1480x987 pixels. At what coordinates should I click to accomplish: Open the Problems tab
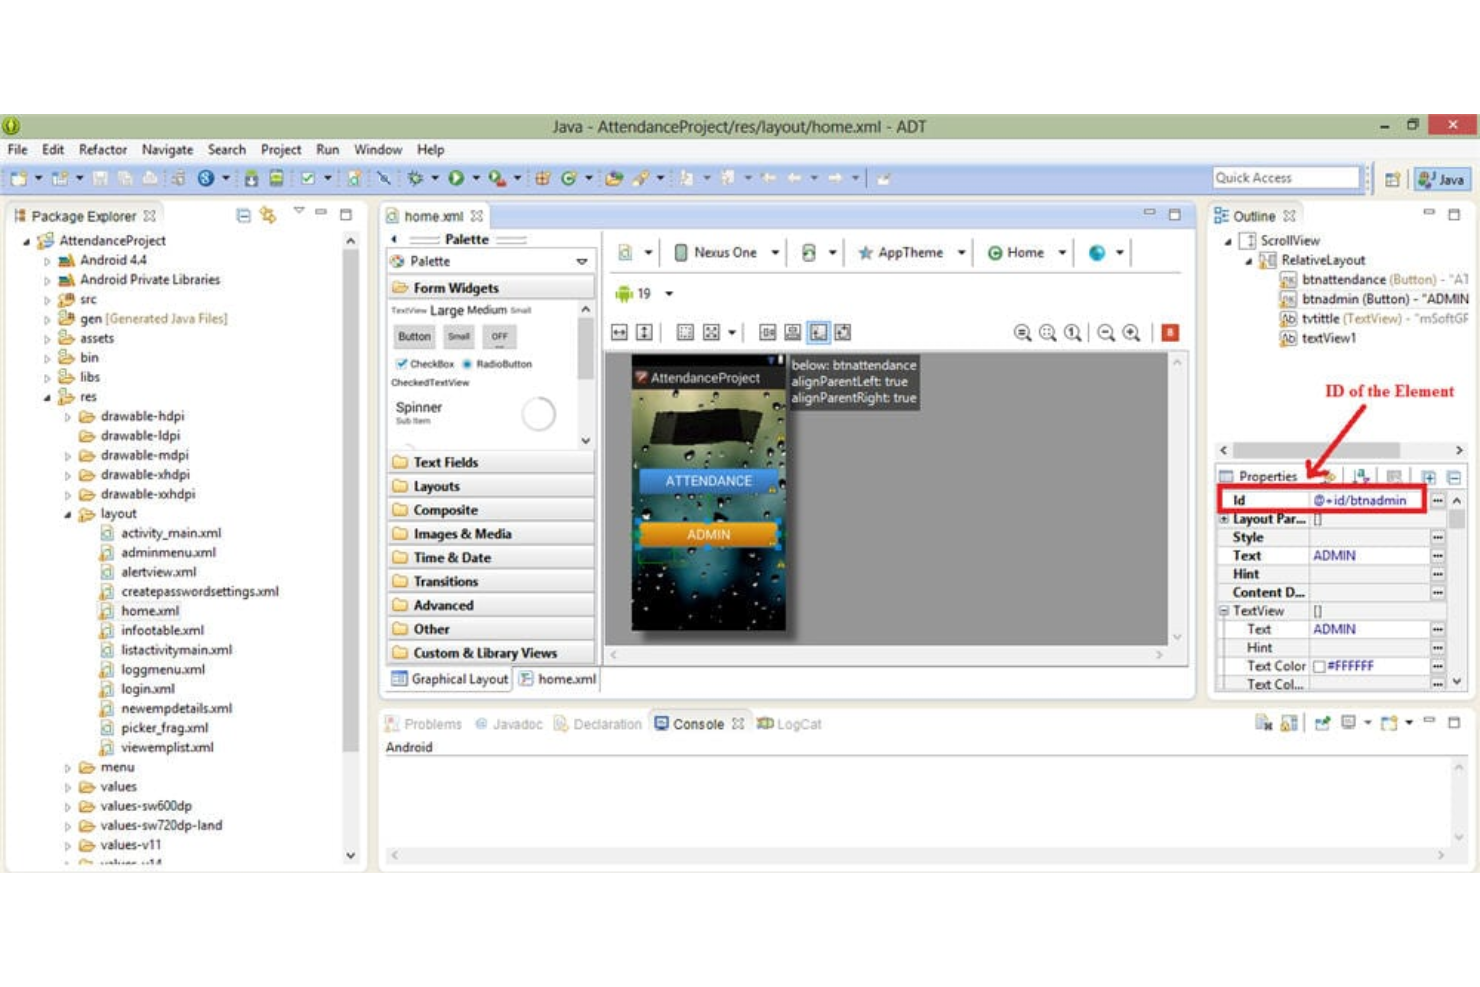pyautogui.click(x=424, y=724)
